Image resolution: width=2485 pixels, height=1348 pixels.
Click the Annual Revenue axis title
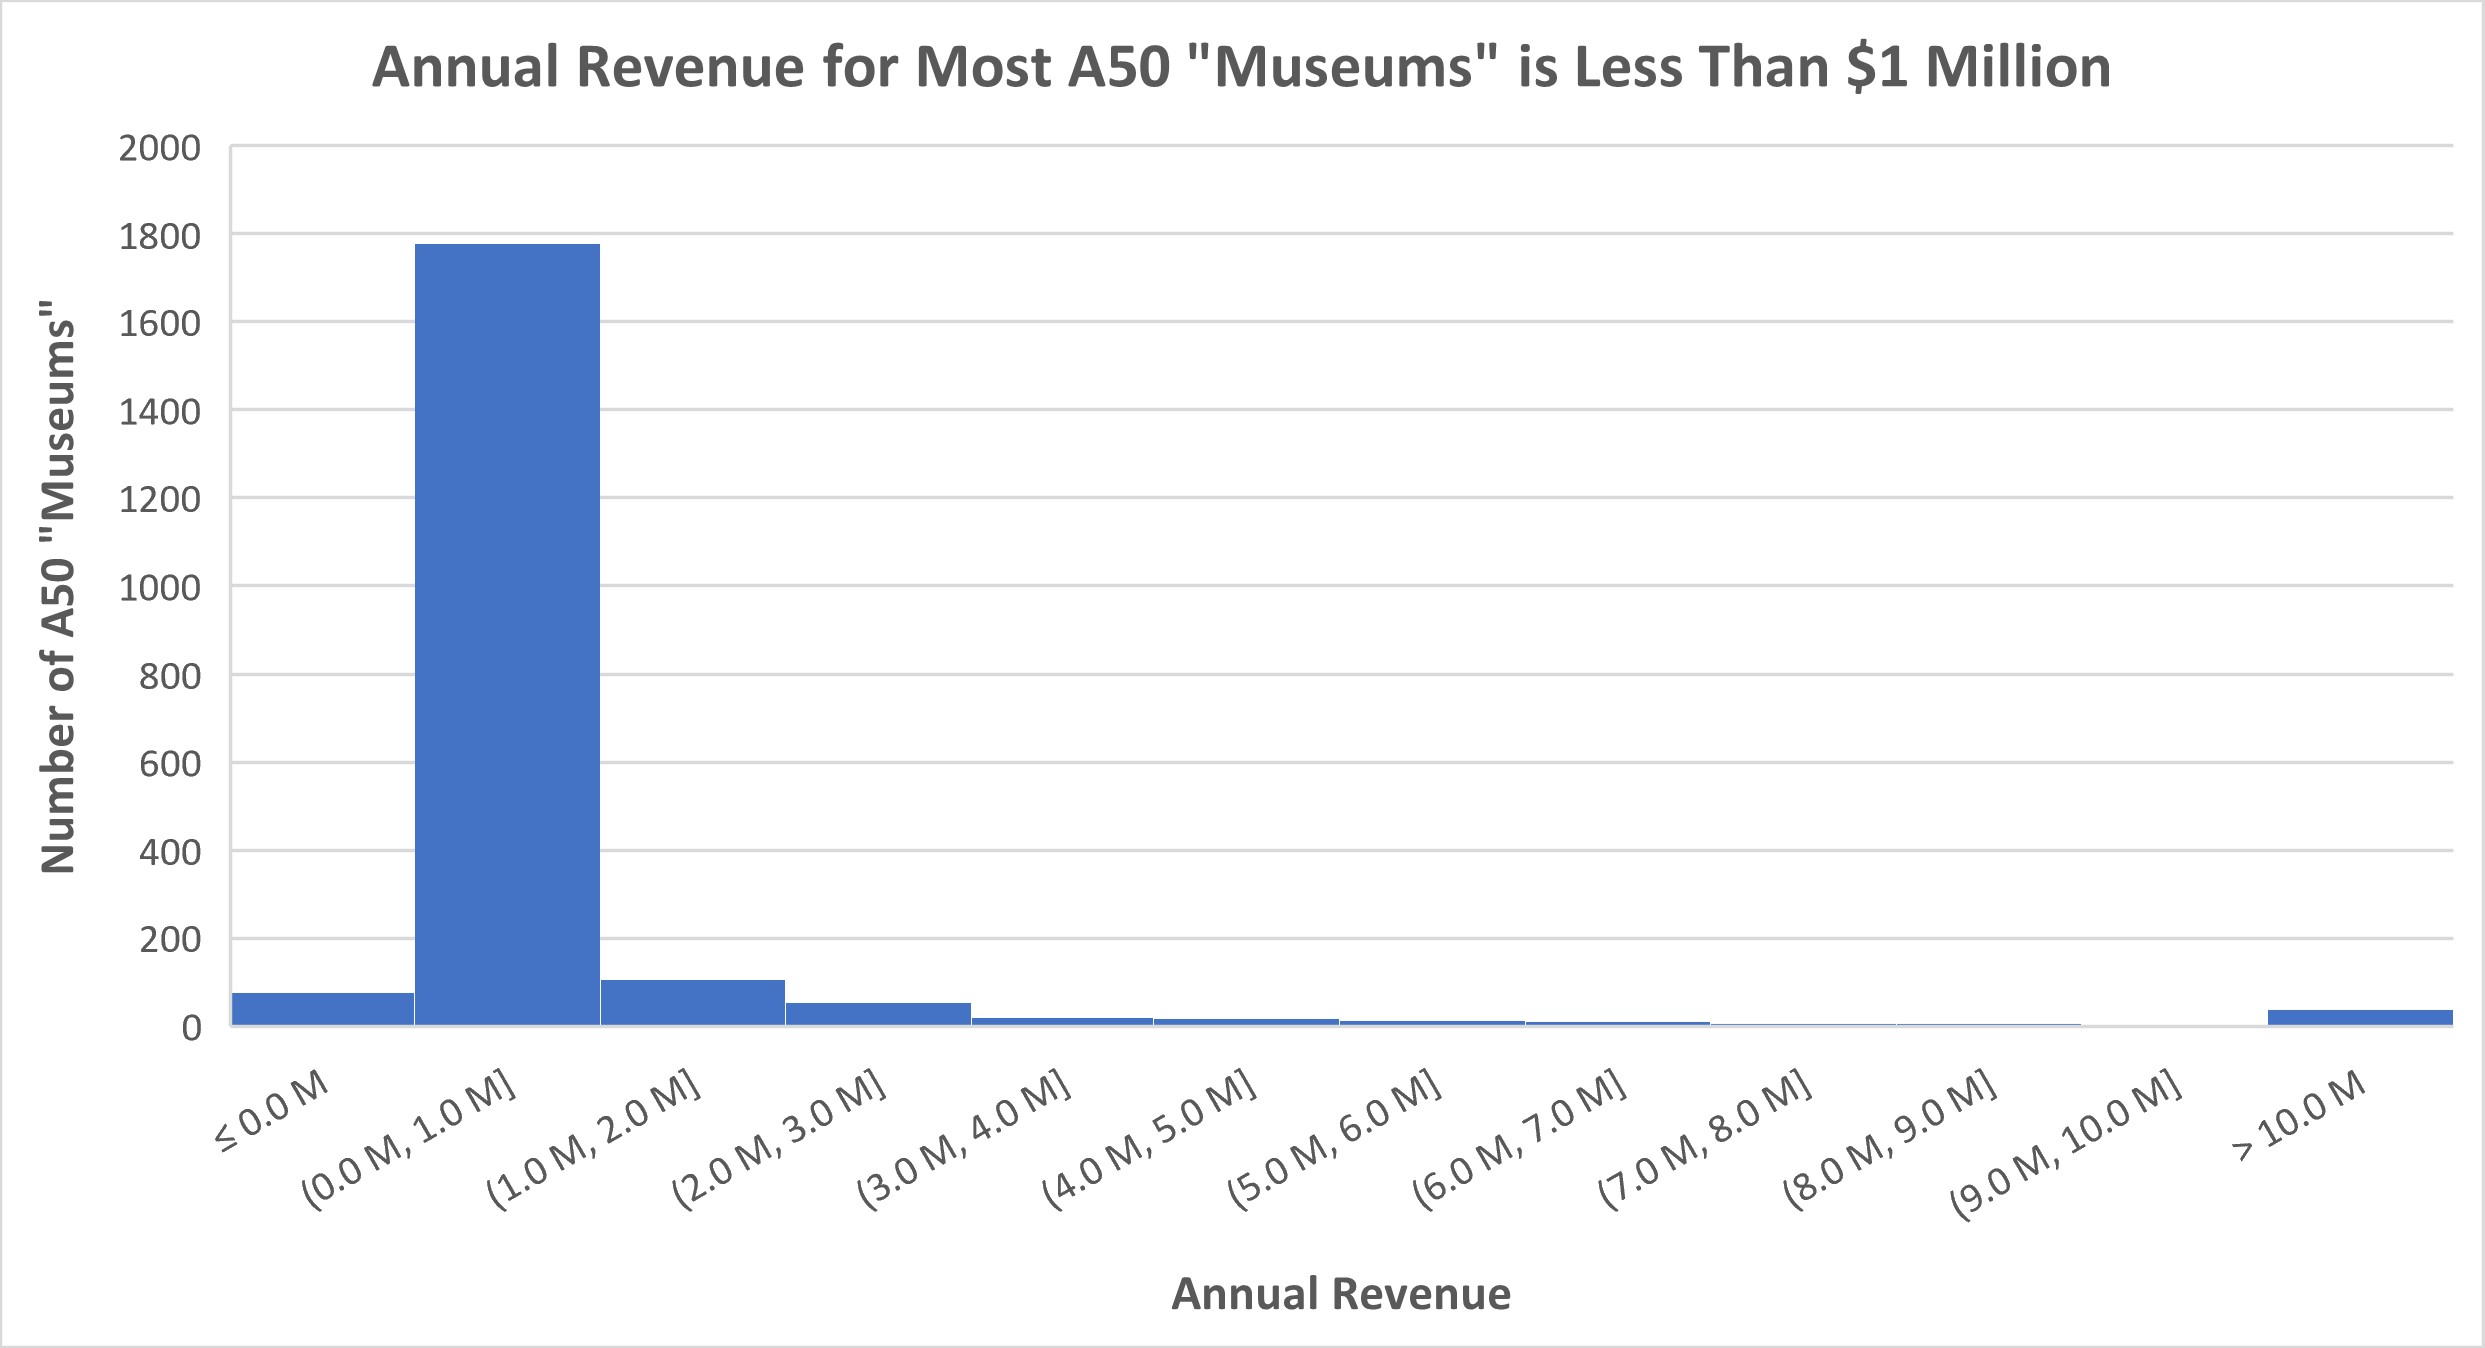pyautogui.click(x=1340, y=1293)
